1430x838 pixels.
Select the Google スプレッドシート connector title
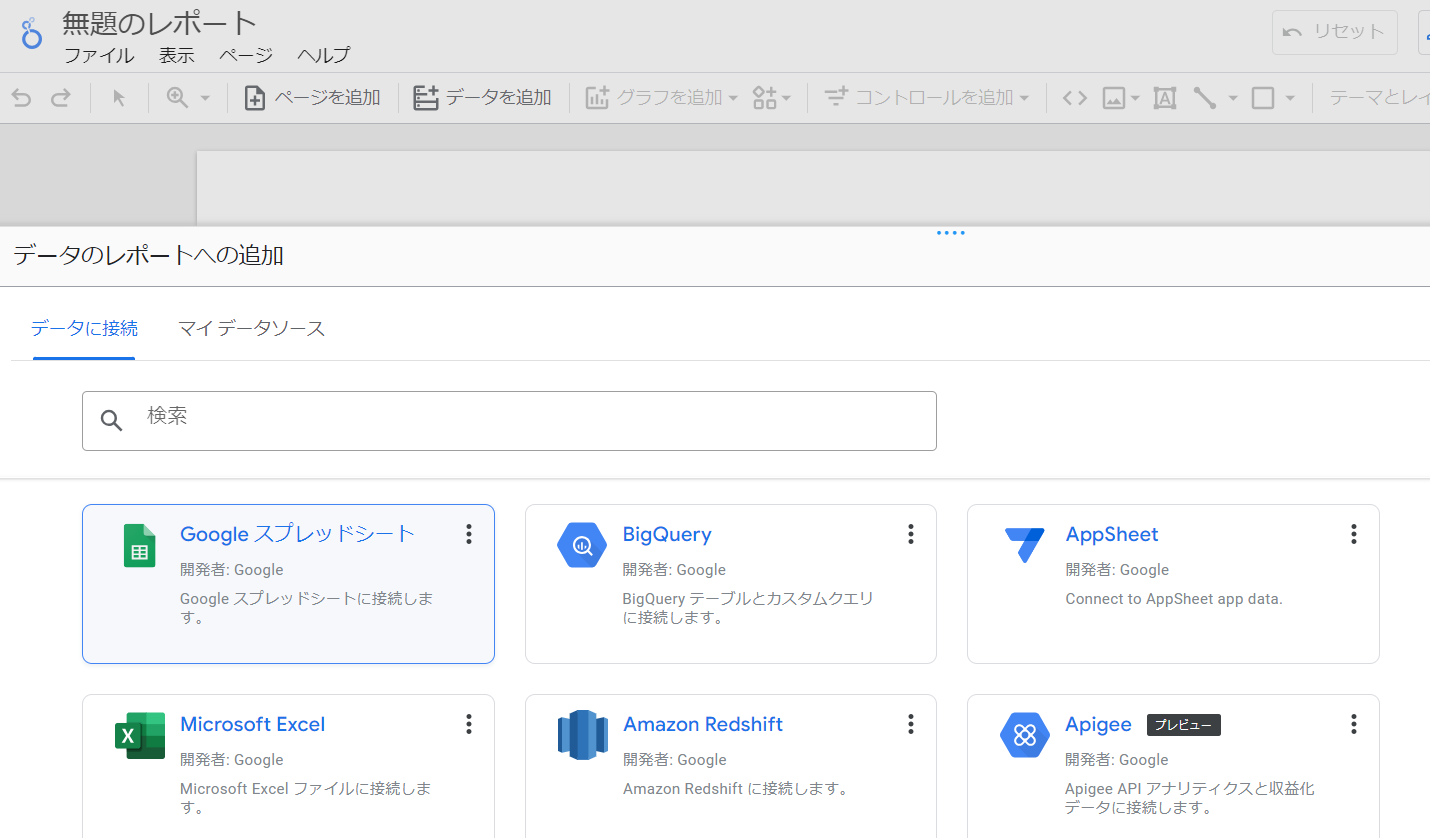click(x=297, y=534)
